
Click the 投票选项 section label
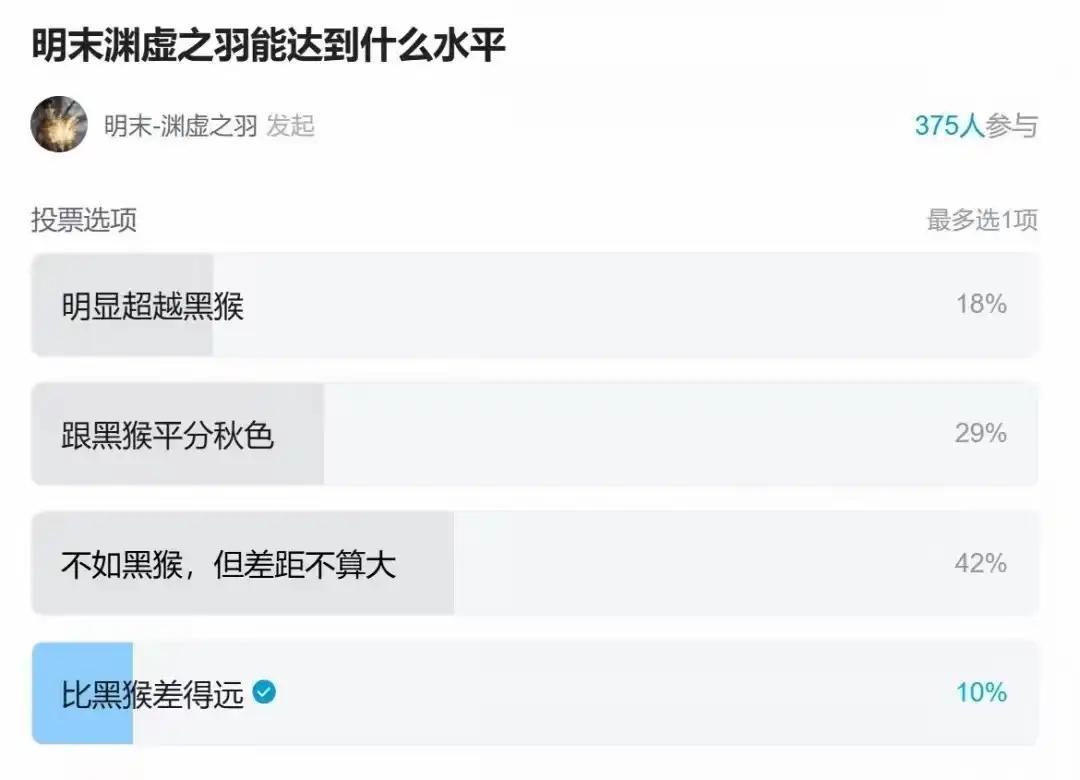[x=84, y=220]
